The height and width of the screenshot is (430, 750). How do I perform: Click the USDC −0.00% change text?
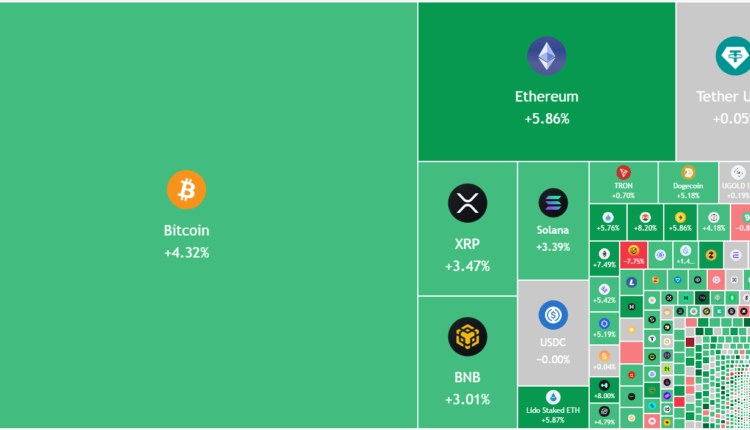[553, 359]
